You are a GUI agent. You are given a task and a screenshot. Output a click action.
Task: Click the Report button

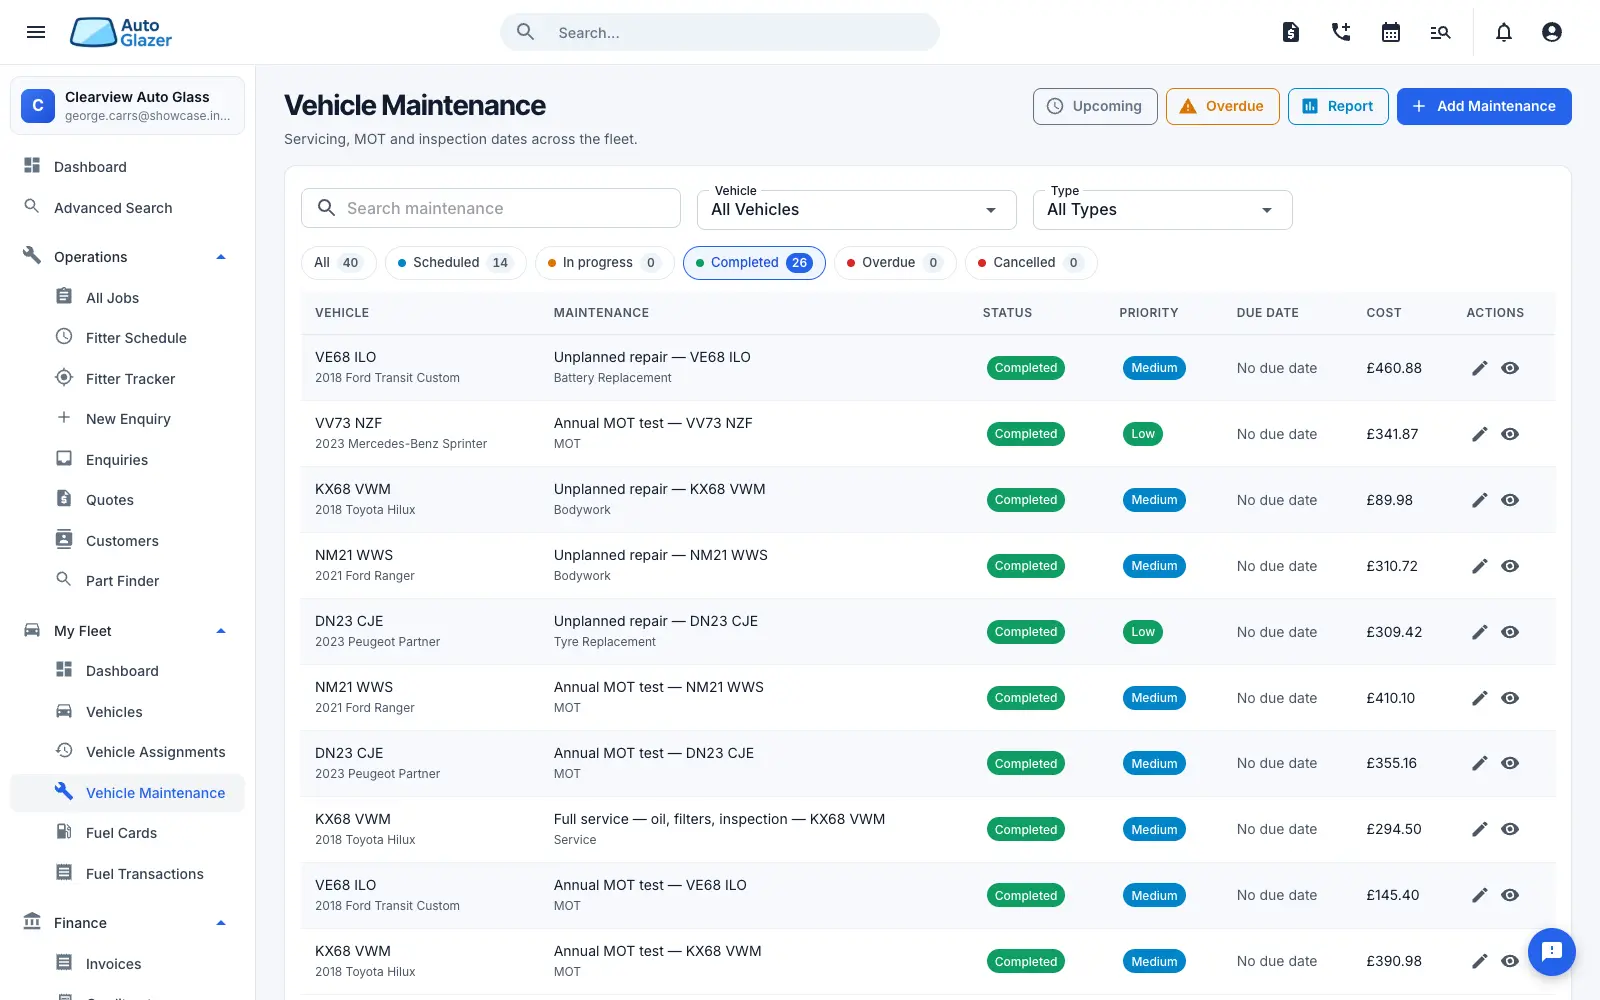click(1338, 106)
